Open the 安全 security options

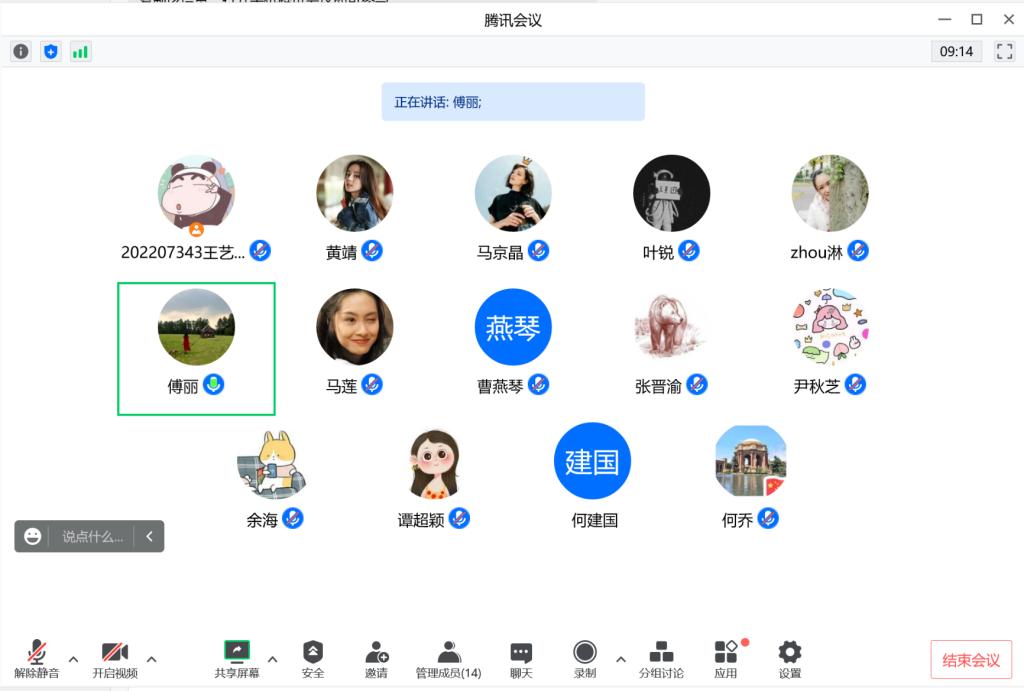tap(313, 659)
